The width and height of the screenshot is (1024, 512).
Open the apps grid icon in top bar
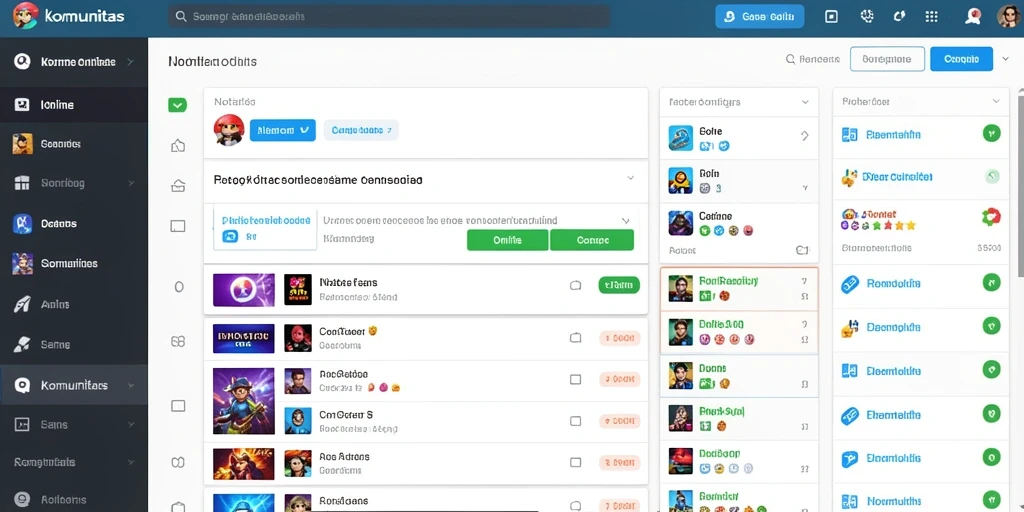(932, 17)
